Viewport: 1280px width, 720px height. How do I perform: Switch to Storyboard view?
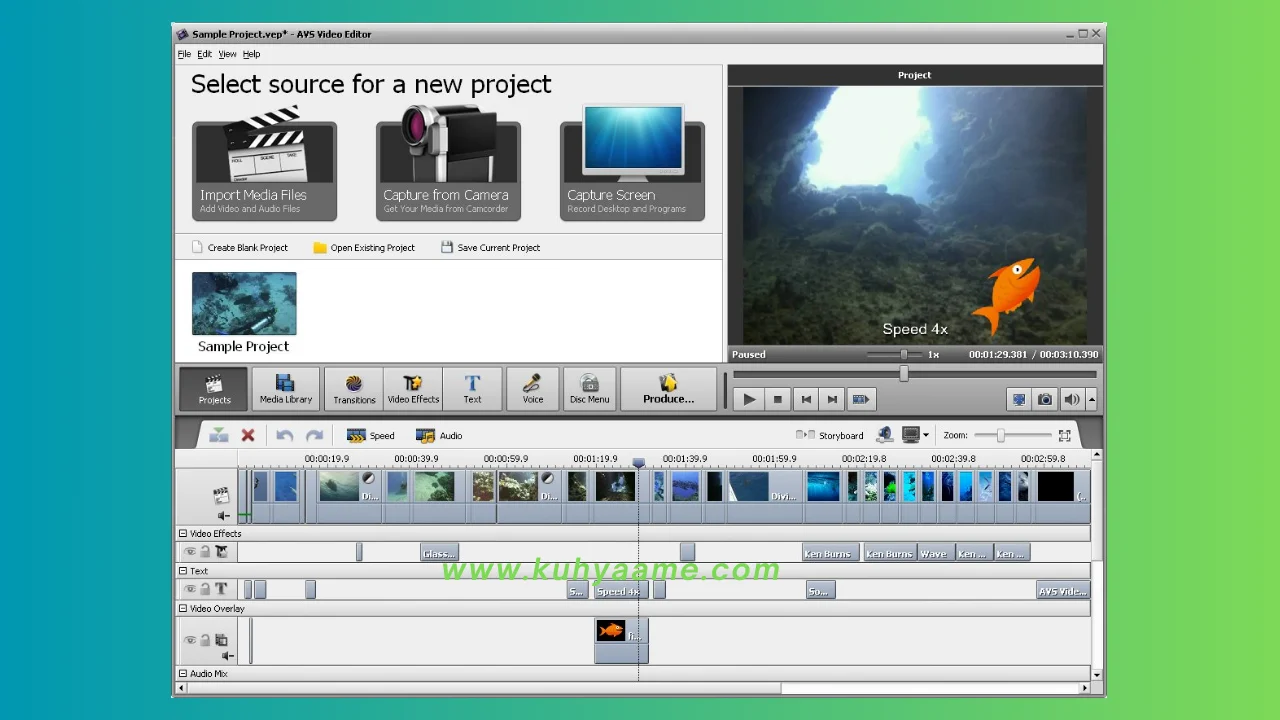pyautogui.click(x=829, y=435)
